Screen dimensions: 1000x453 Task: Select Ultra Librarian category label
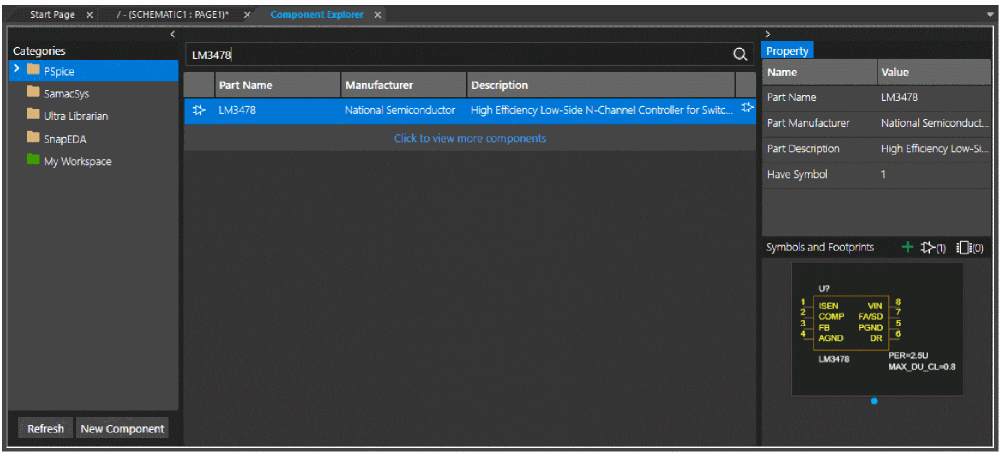[x=76, y=116]
